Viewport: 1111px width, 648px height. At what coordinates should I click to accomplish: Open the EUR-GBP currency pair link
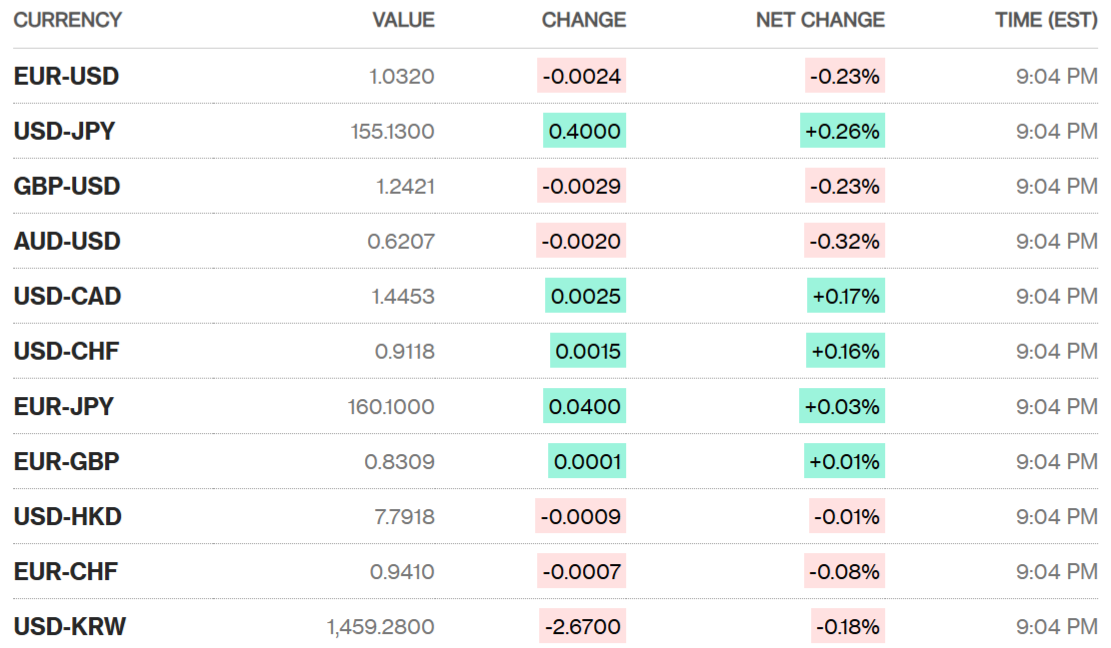[67, 461]
